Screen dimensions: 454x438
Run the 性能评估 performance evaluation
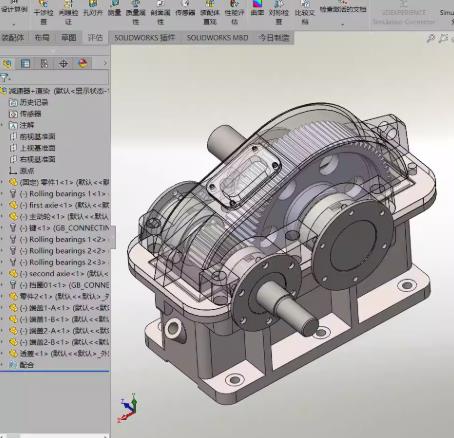pyautogui.click(x=235, y=13)
